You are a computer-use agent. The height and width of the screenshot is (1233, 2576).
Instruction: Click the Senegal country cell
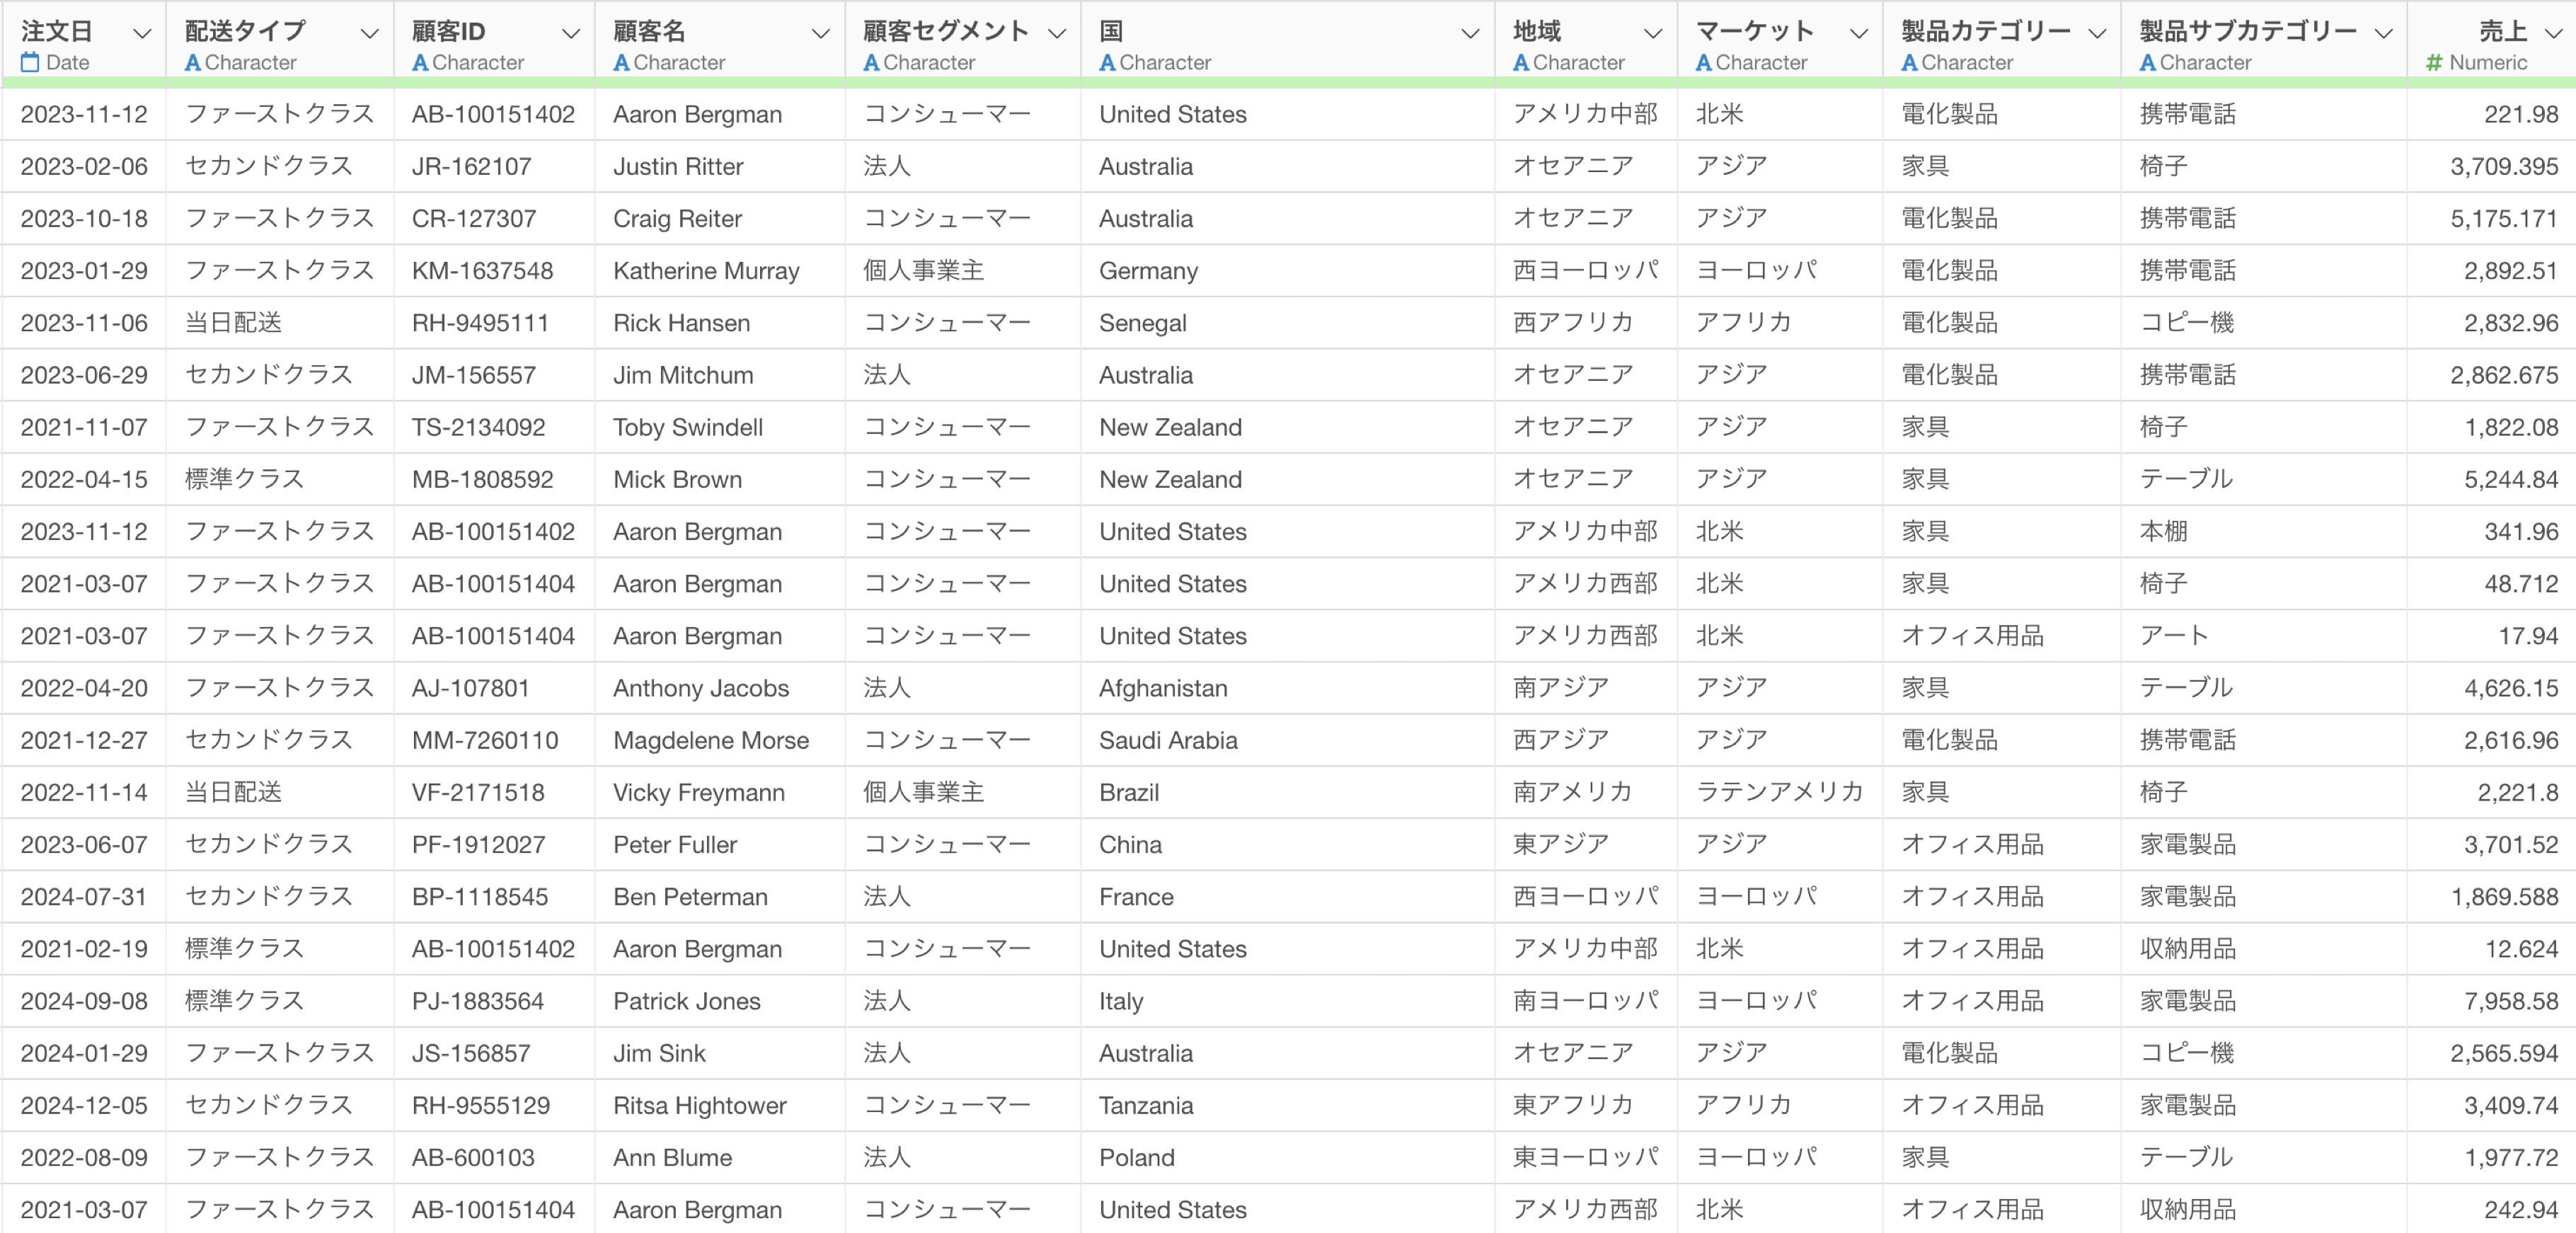1142,322
